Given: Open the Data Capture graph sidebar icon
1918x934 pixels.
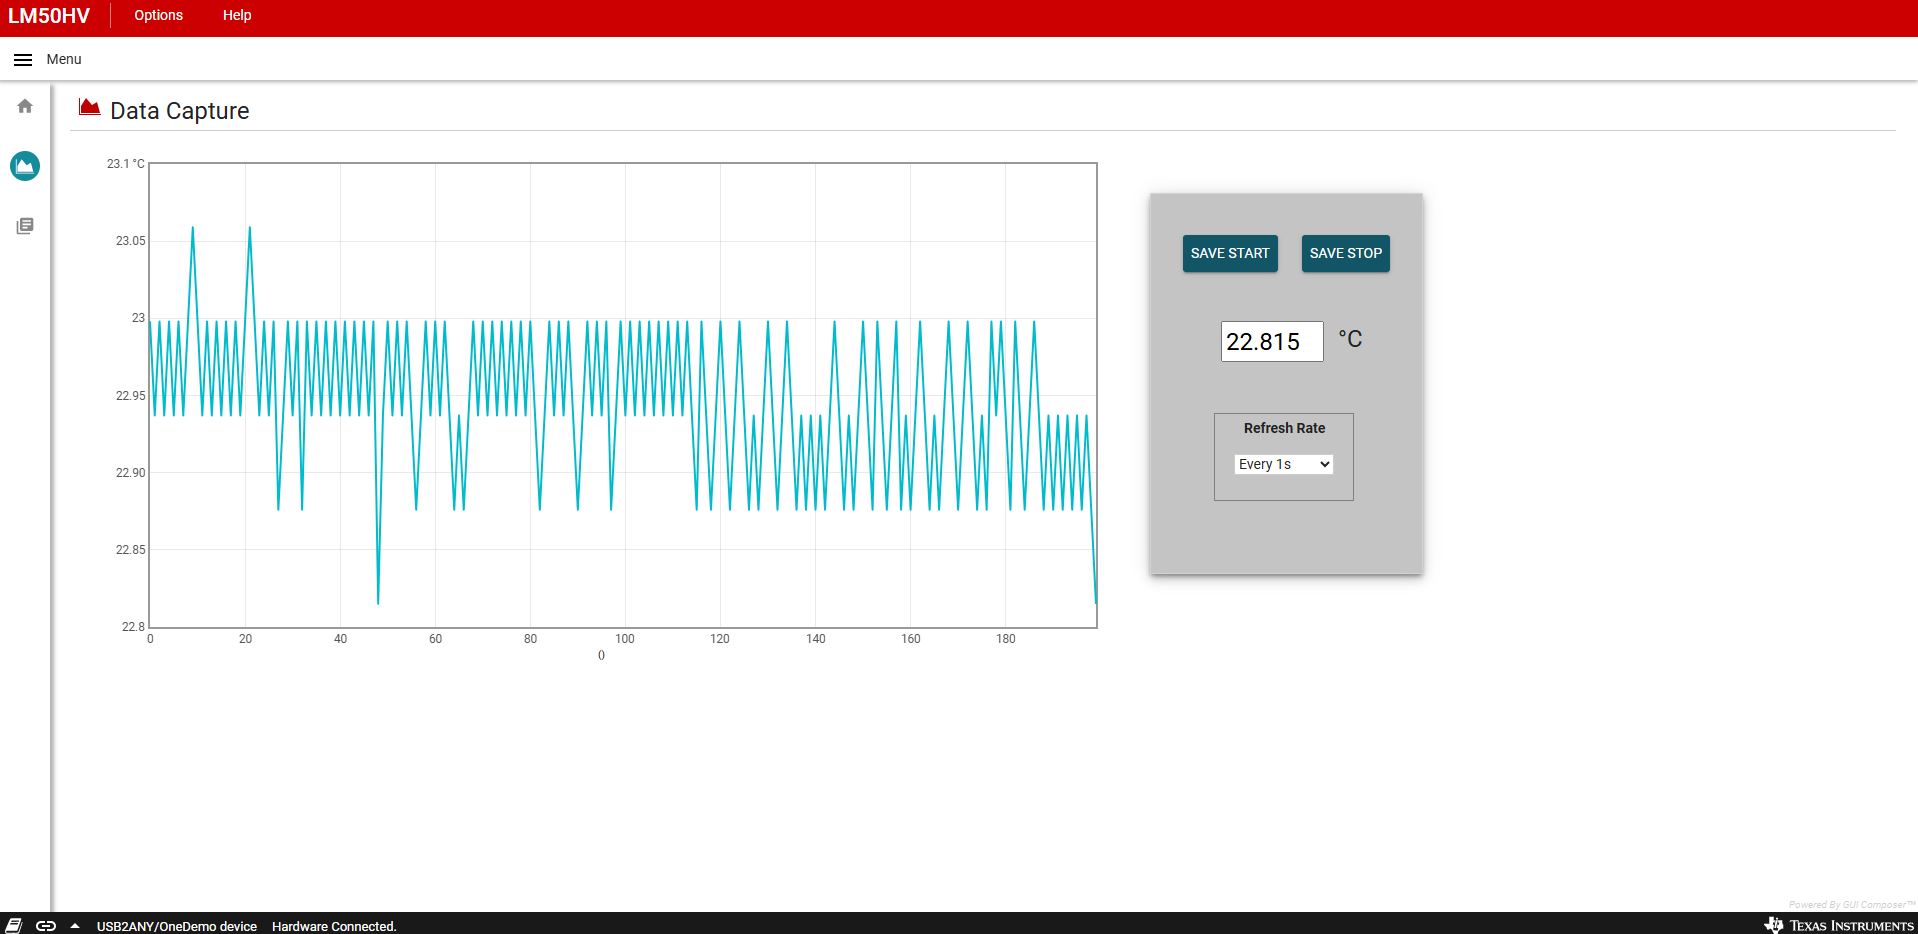Looking at the screenshot, I should (23, 166).
